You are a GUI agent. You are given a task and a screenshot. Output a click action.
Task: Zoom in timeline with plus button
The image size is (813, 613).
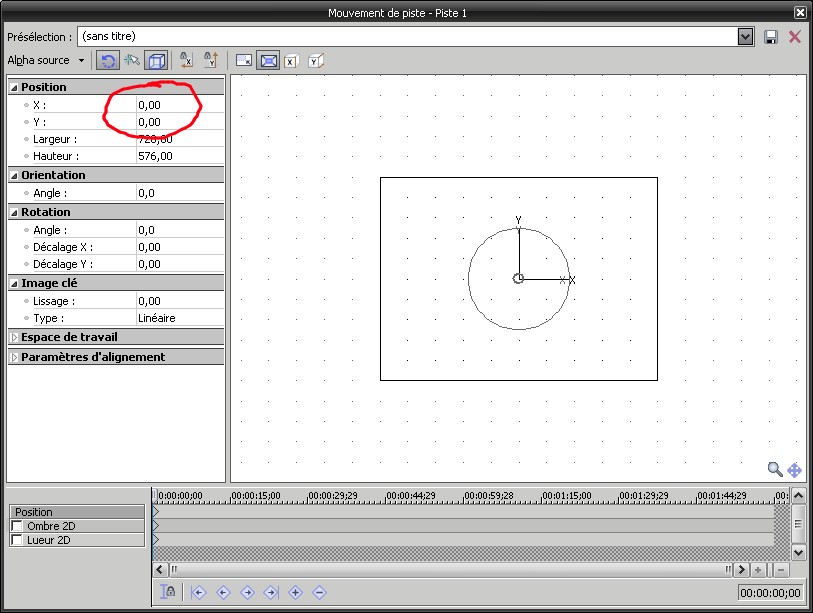758,570
